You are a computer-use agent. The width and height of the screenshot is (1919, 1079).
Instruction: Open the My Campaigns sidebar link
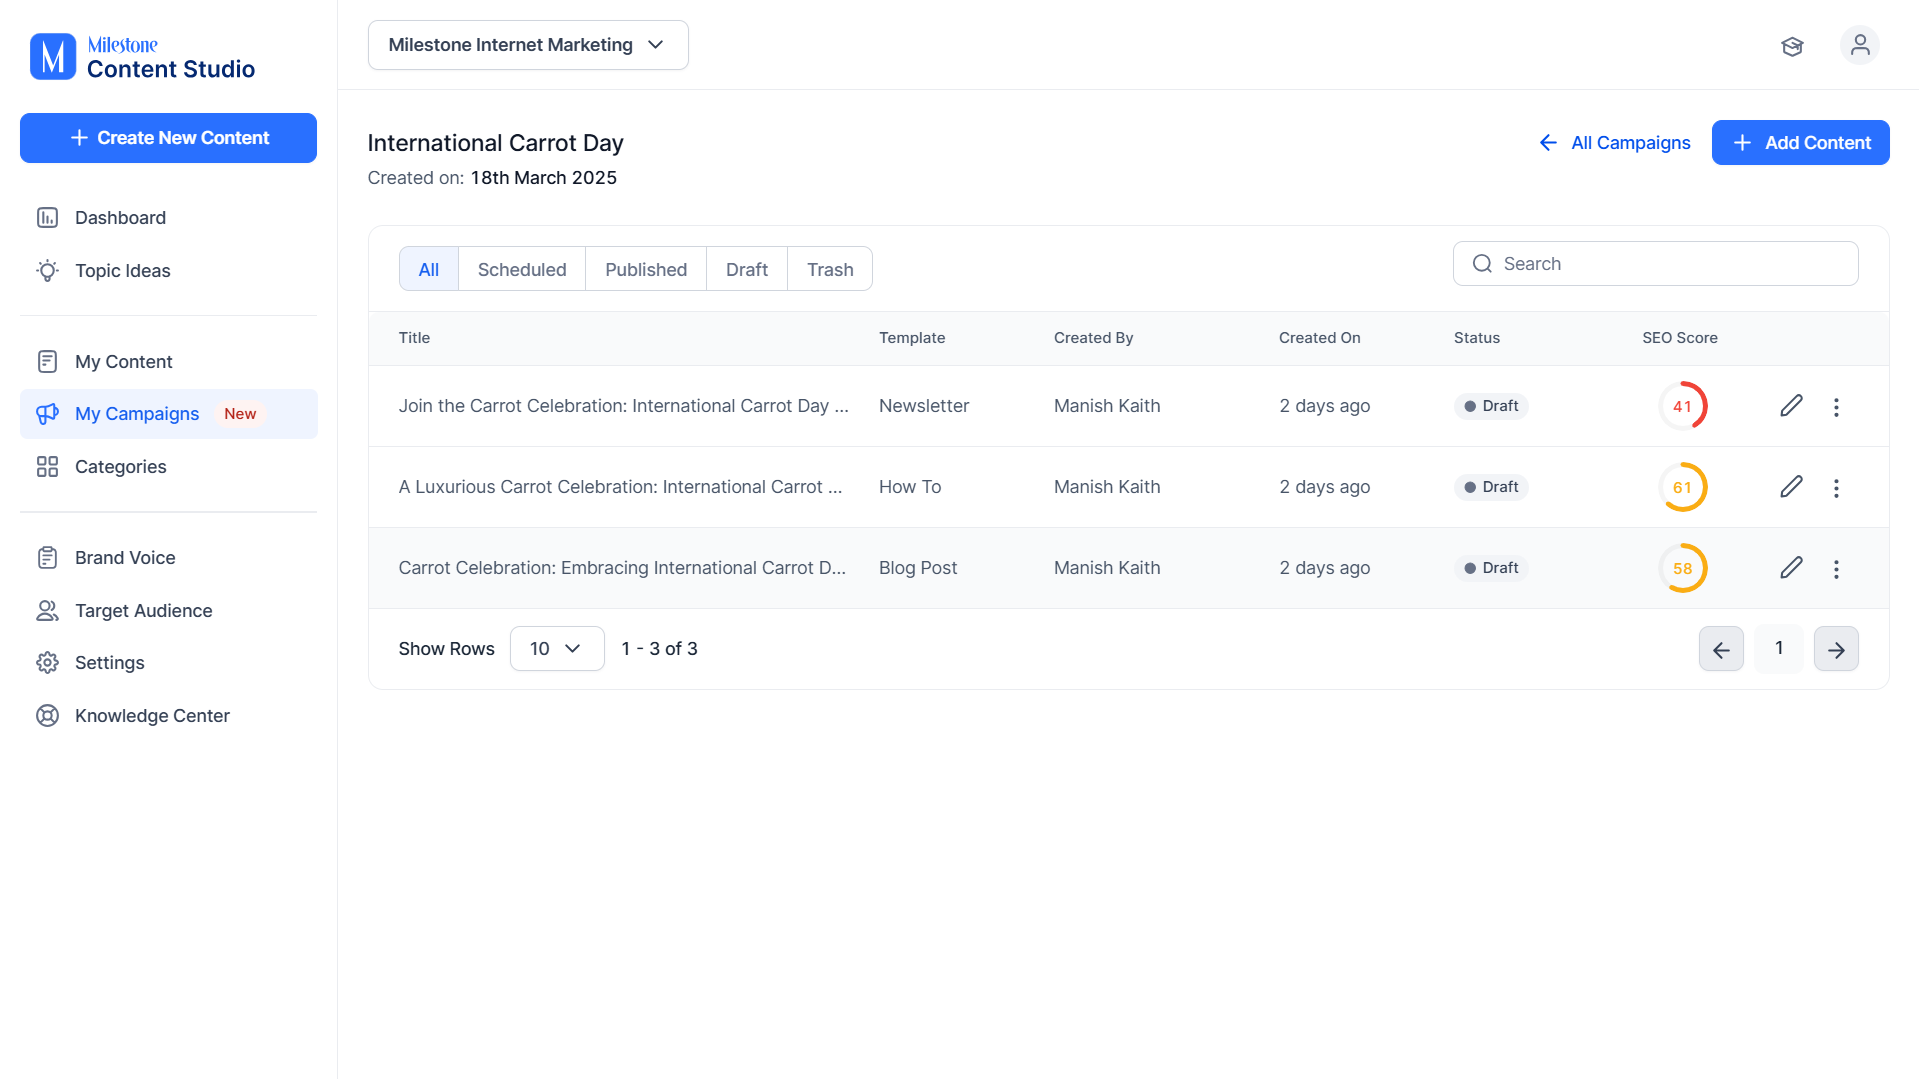[168, 414]
